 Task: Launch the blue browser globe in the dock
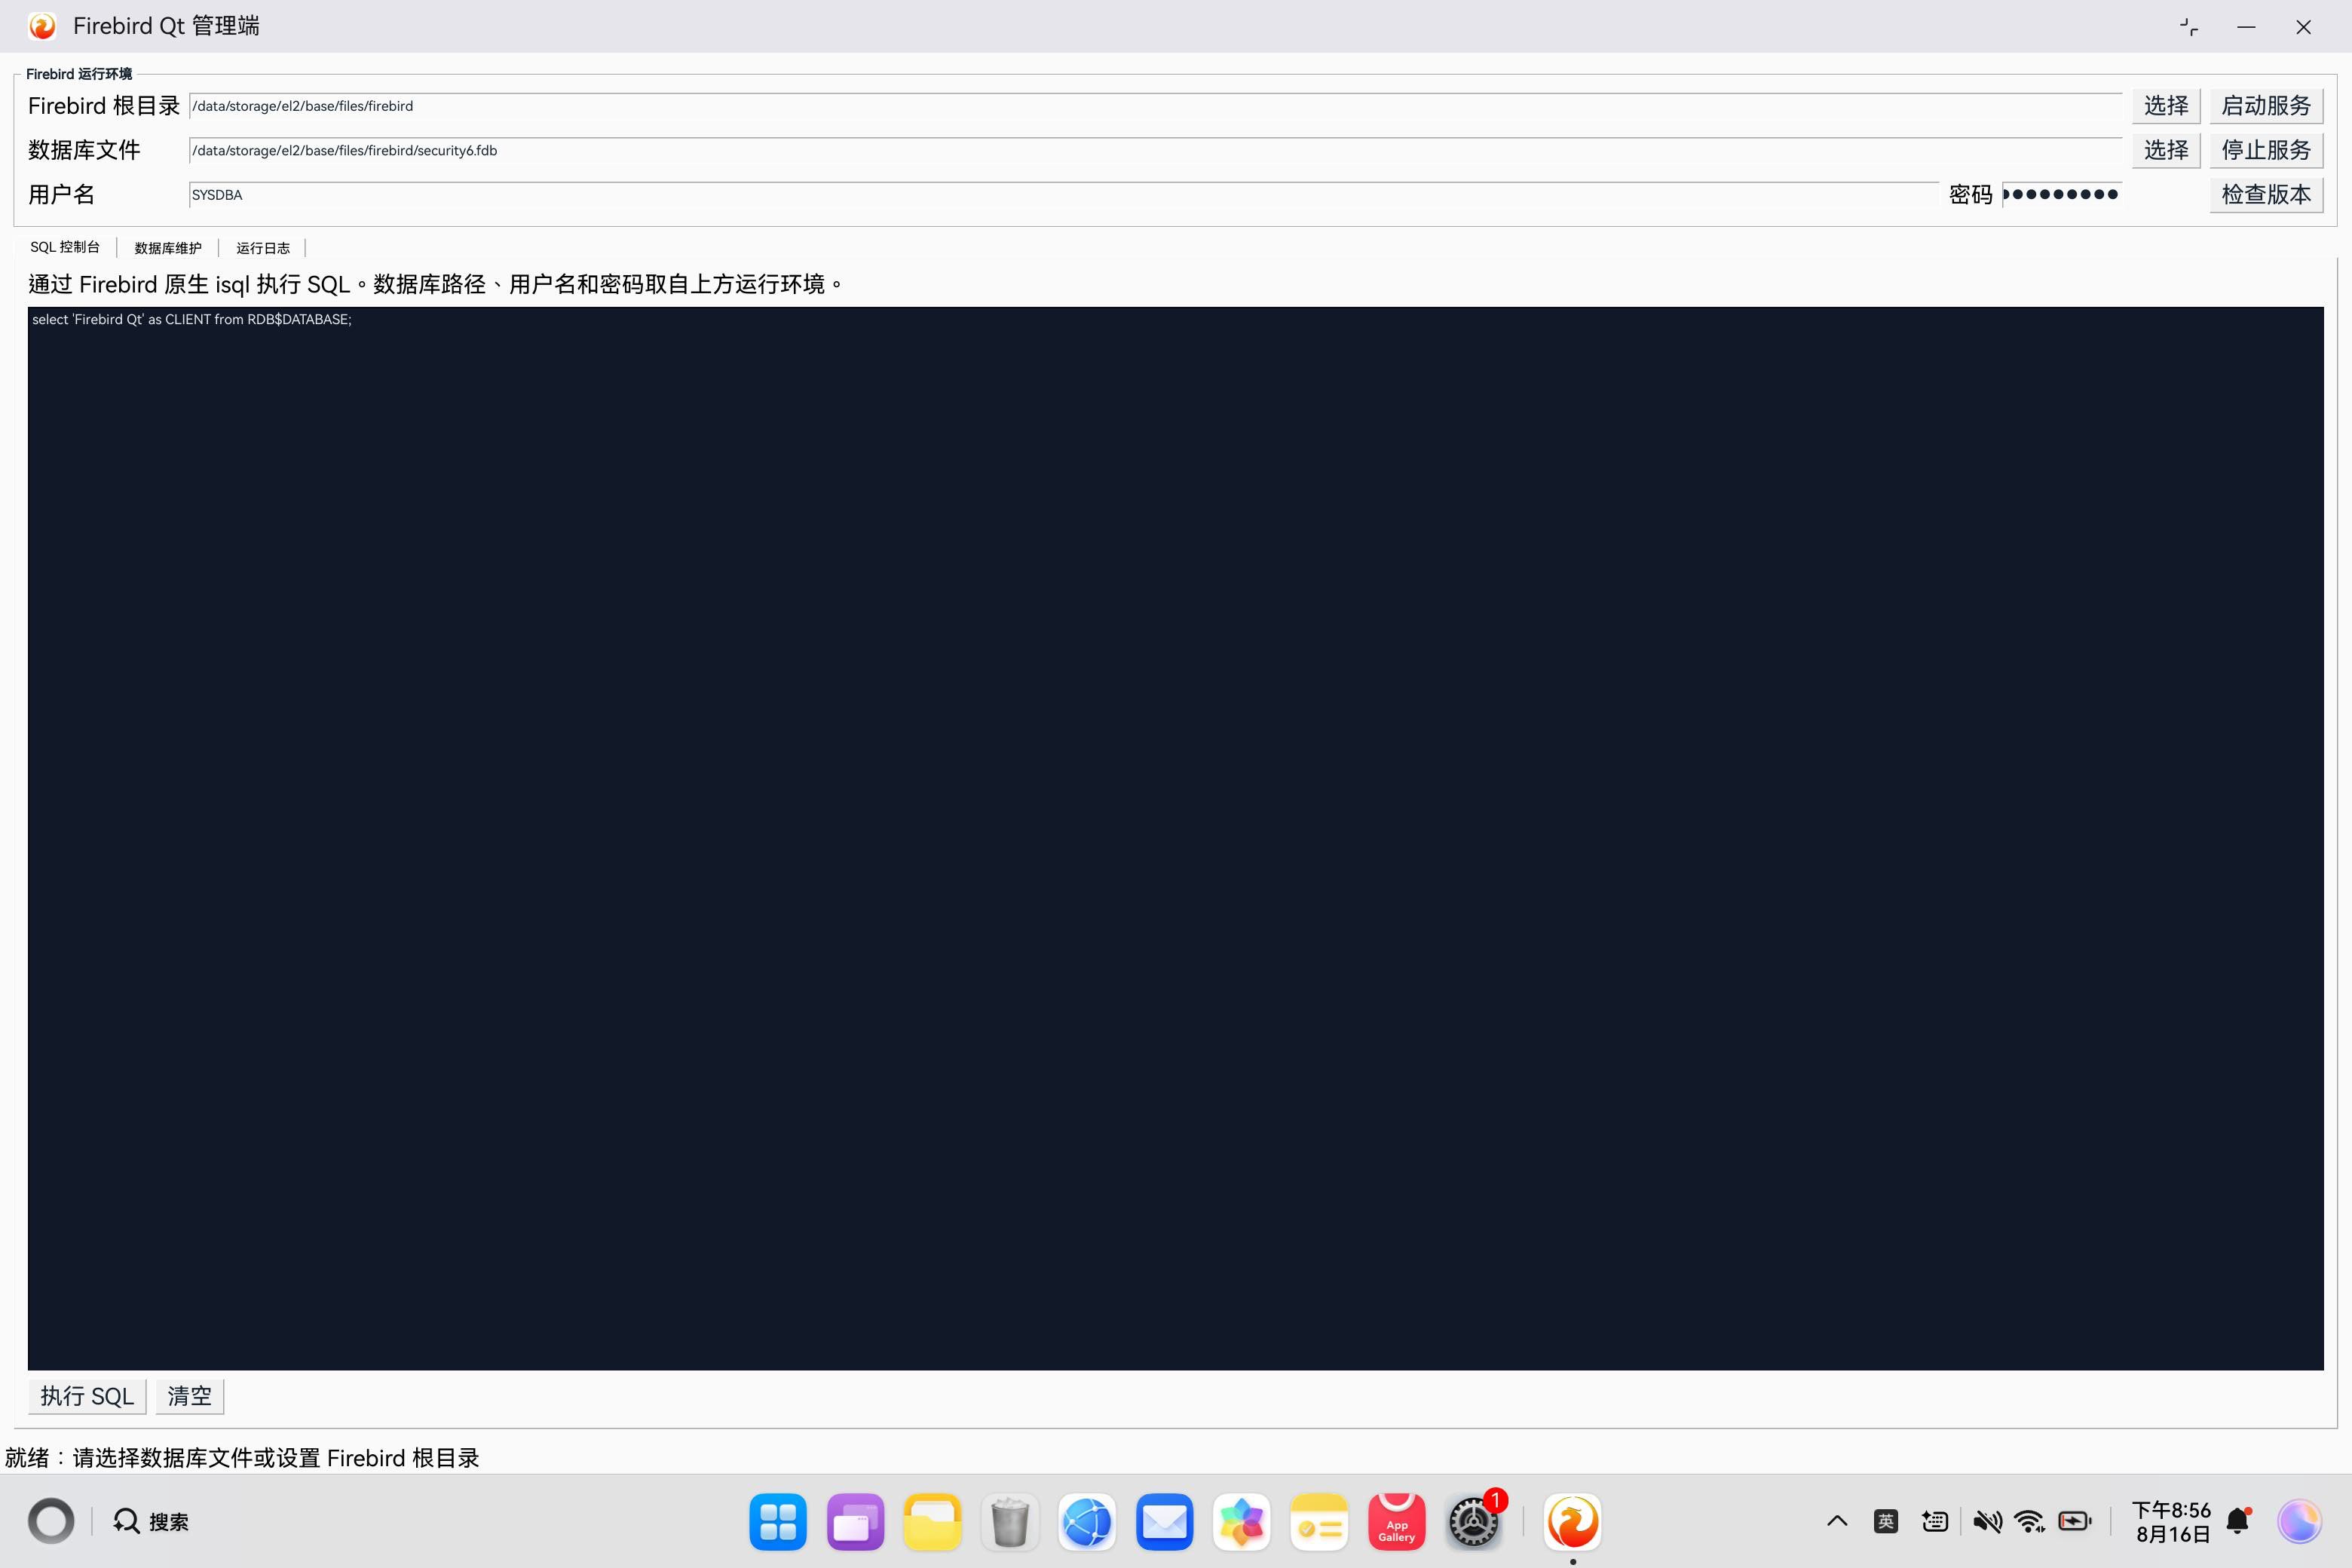click(x=1087, y=1522)
